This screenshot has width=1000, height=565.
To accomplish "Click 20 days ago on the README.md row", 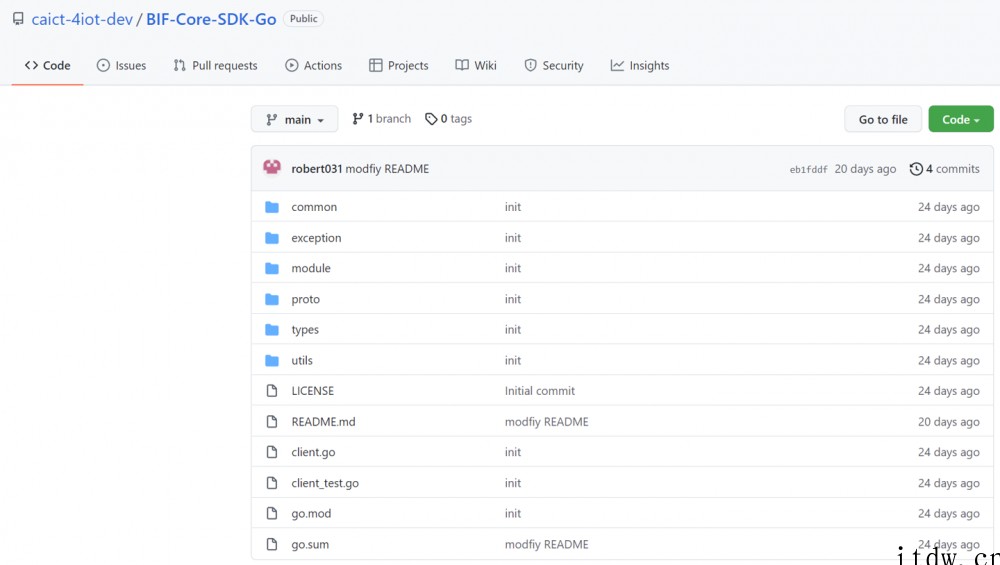I will (x=948, y=422).
